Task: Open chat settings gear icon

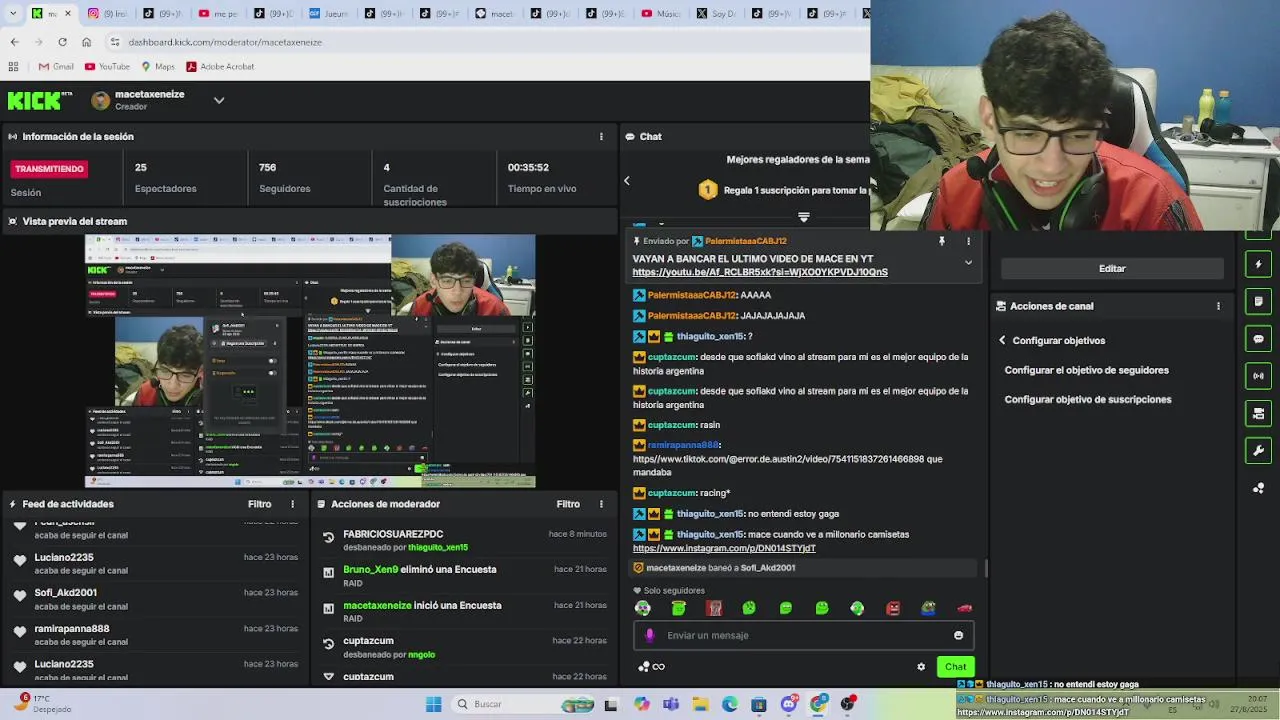Action: [921, 667]
